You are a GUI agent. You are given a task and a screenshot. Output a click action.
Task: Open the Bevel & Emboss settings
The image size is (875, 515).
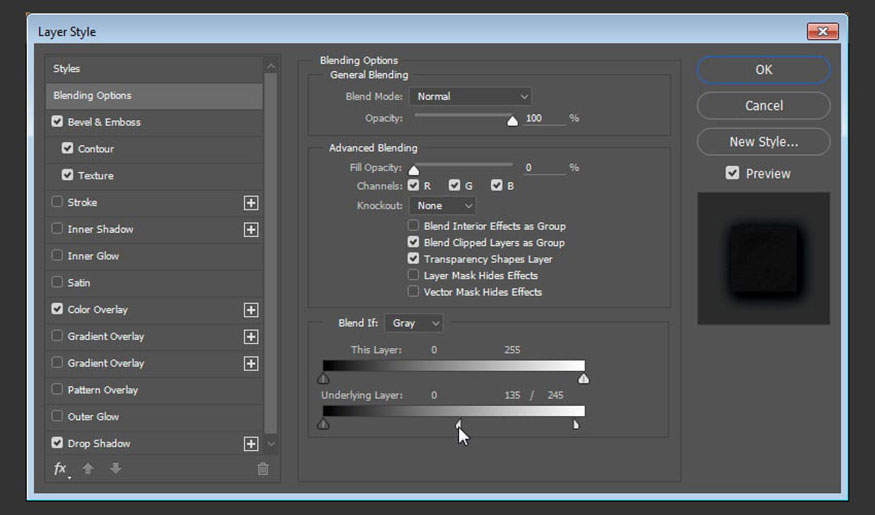pos(104,122)
